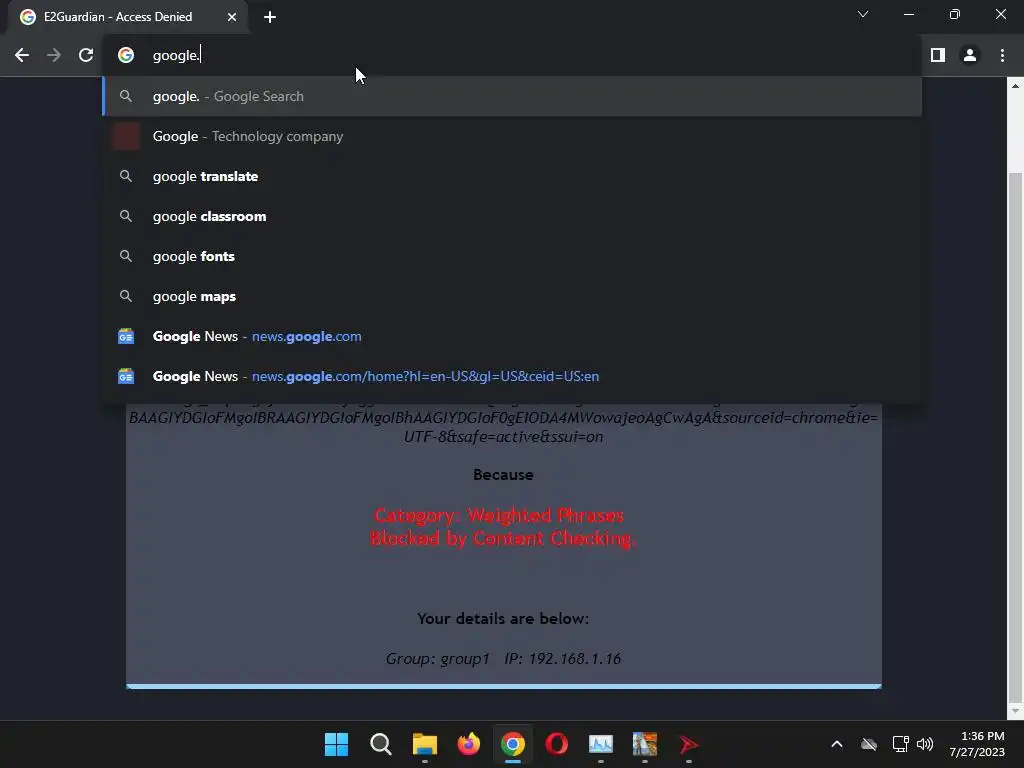Choose the google translate suggestion
The width and height of the screenshot is (1024, 768).
(x=512, y=176)
